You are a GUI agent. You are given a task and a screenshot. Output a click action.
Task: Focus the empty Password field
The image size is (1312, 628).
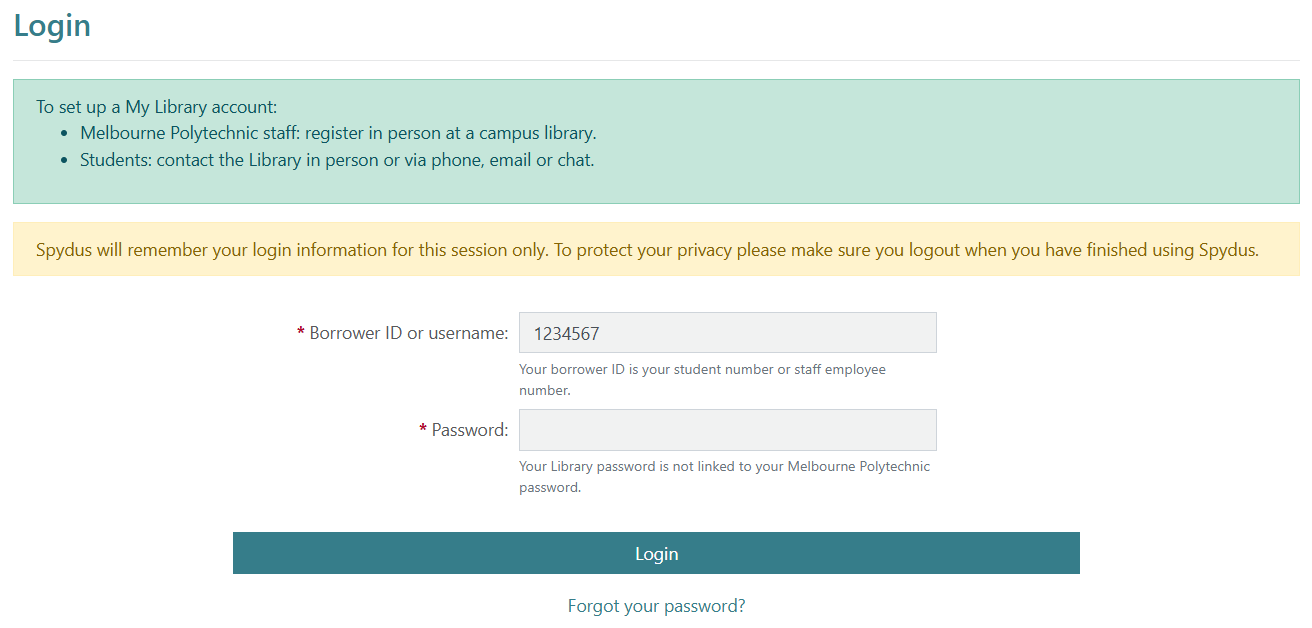click(727, 430)
